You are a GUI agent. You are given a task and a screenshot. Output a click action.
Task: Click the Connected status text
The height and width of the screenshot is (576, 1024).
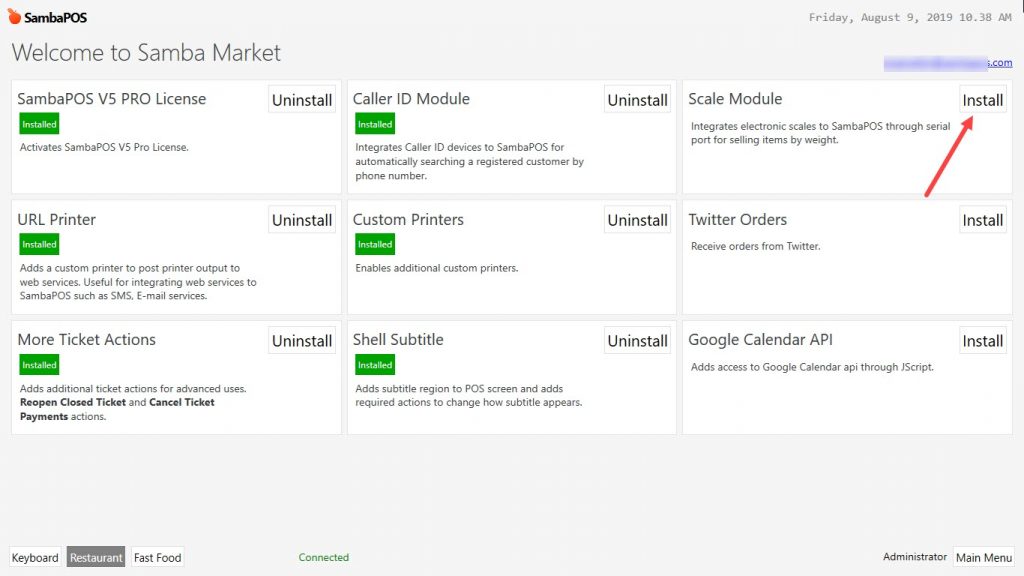pos(324,557)
